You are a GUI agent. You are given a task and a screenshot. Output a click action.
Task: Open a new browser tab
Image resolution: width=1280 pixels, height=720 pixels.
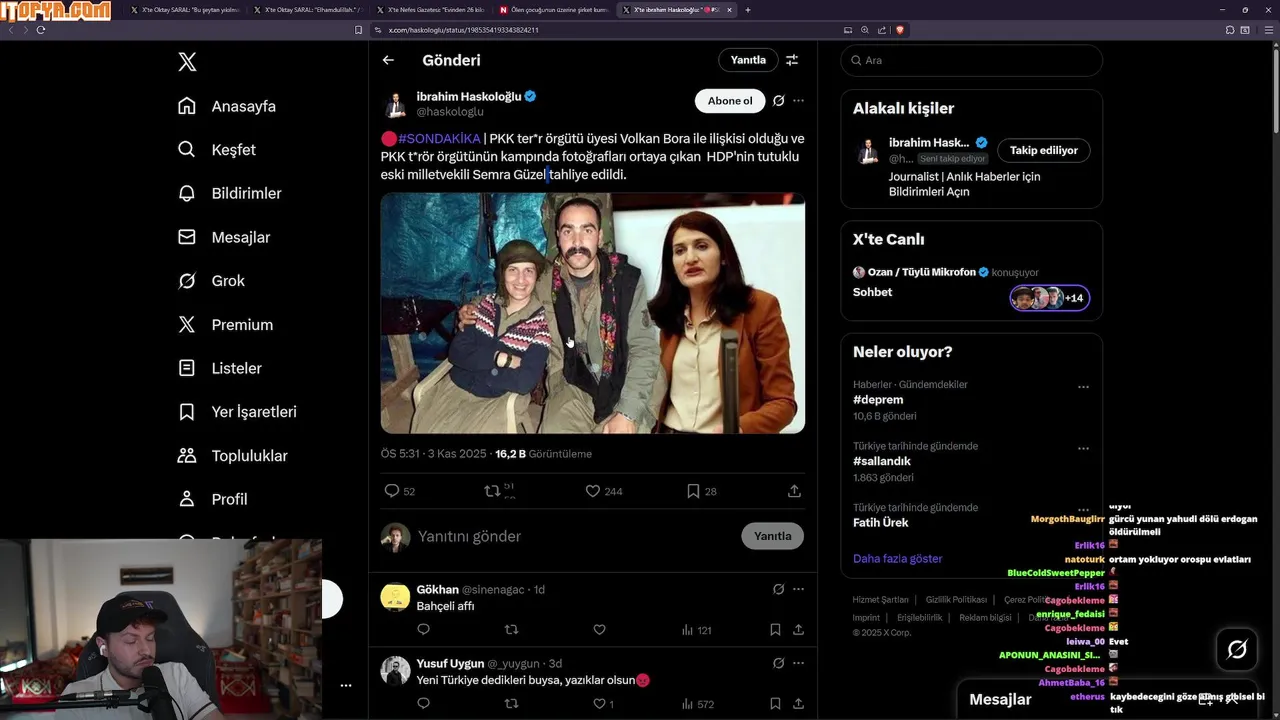click(748, 10)
